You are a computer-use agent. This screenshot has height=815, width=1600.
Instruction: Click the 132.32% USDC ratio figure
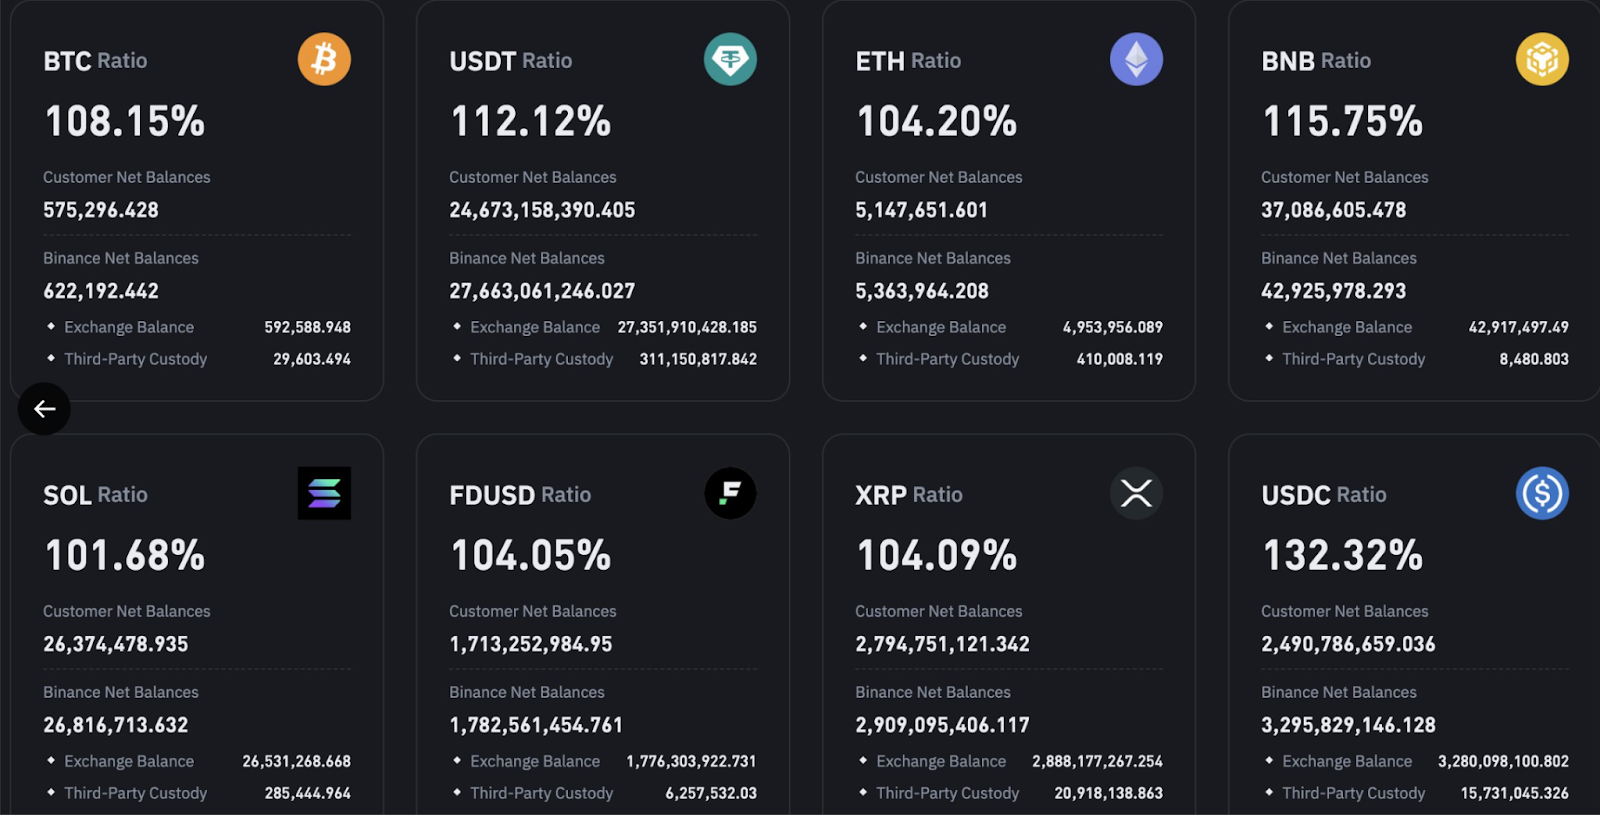pos(1343,556)
